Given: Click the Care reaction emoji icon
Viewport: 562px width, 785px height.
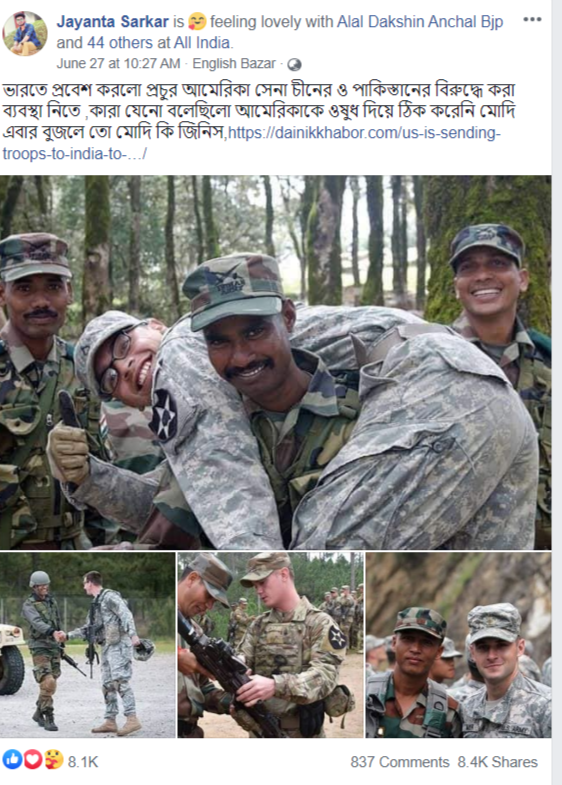Looking at the screenshot, I should [x=53, y=760].
